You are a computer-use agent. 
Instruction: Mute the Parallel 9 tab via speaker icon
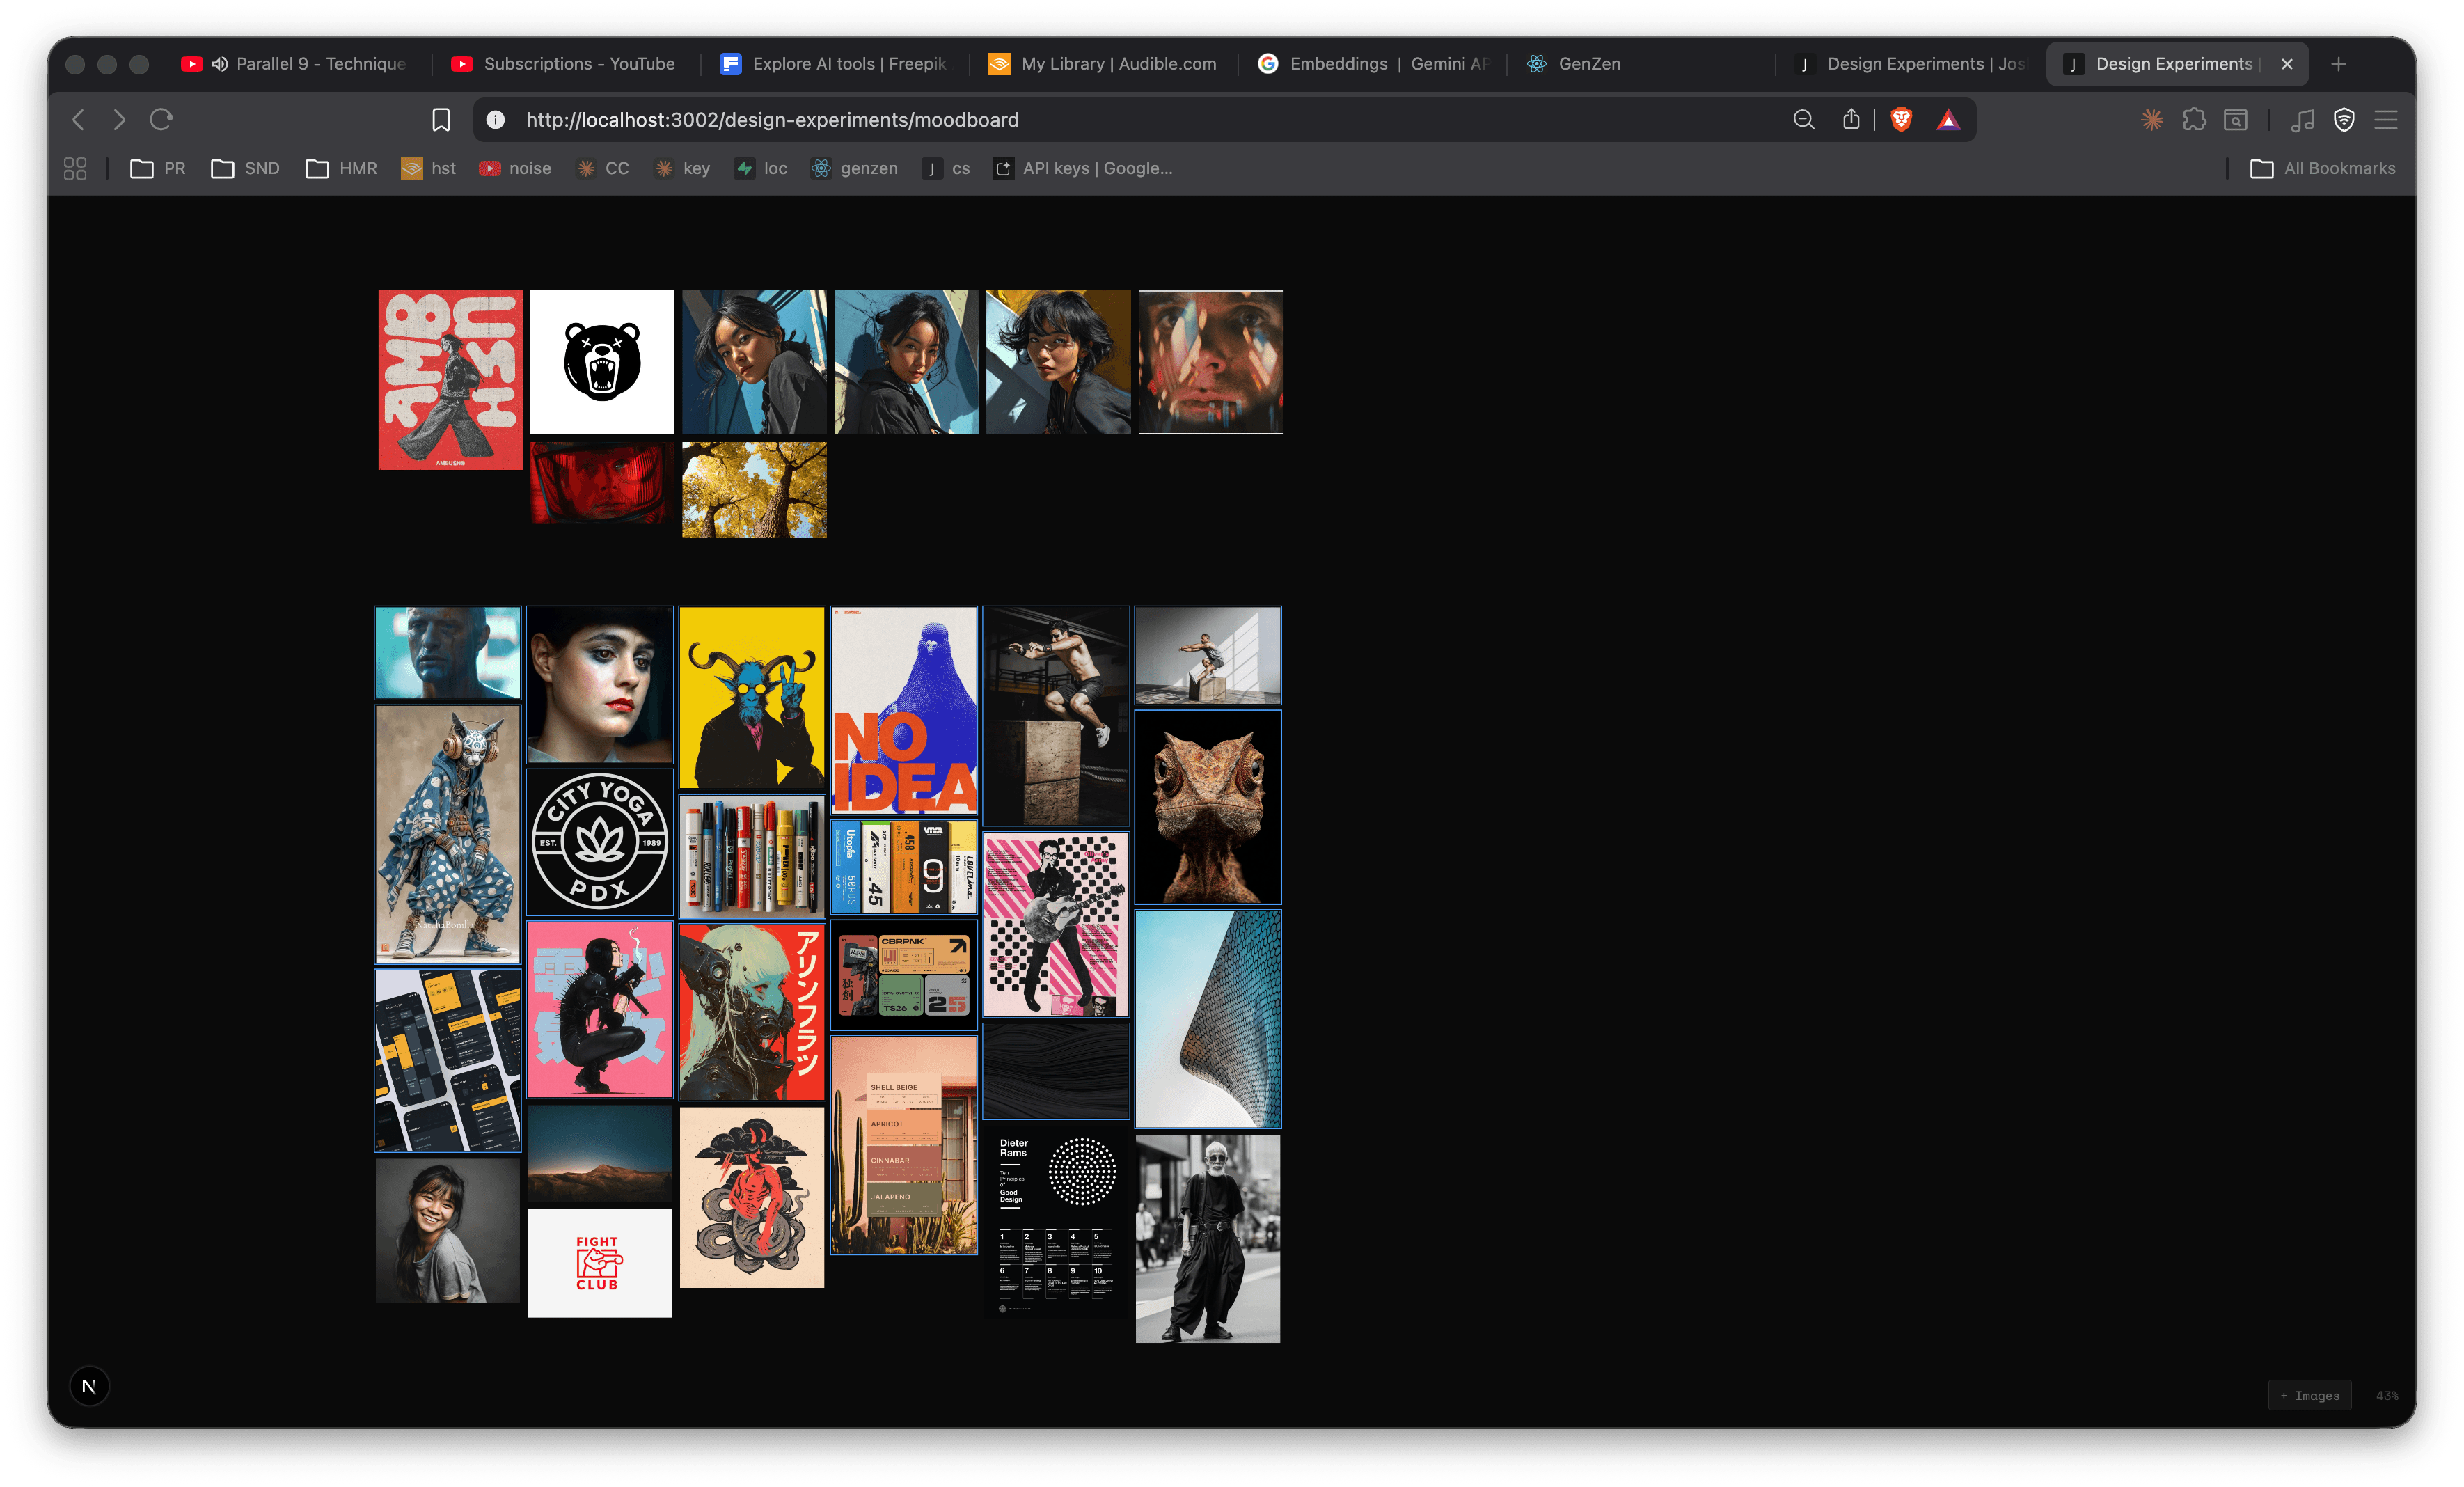(220, 63)
